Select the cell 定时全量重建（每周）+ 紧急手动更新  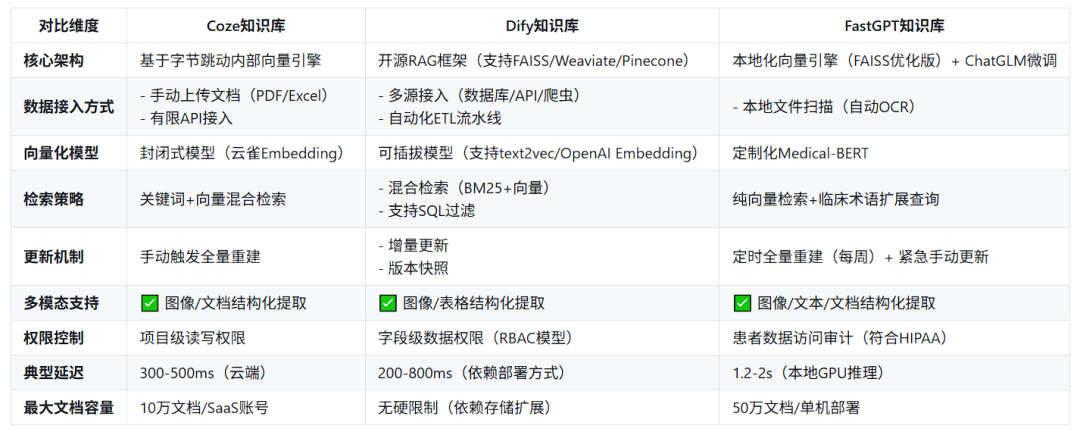(x=894, y=257)
